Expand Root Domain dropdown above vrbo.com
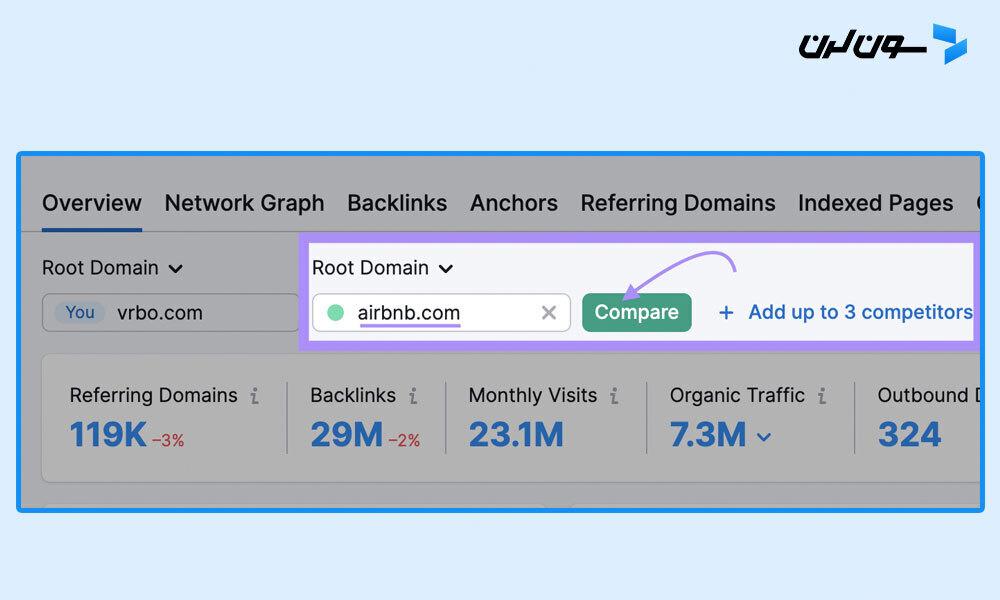 point(112,268)
